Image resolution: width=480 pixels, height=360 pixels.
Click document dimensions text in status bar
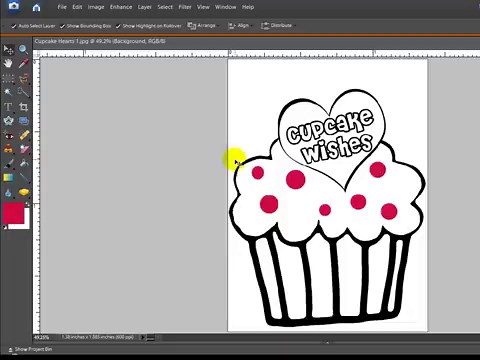[x=97, y=337]
